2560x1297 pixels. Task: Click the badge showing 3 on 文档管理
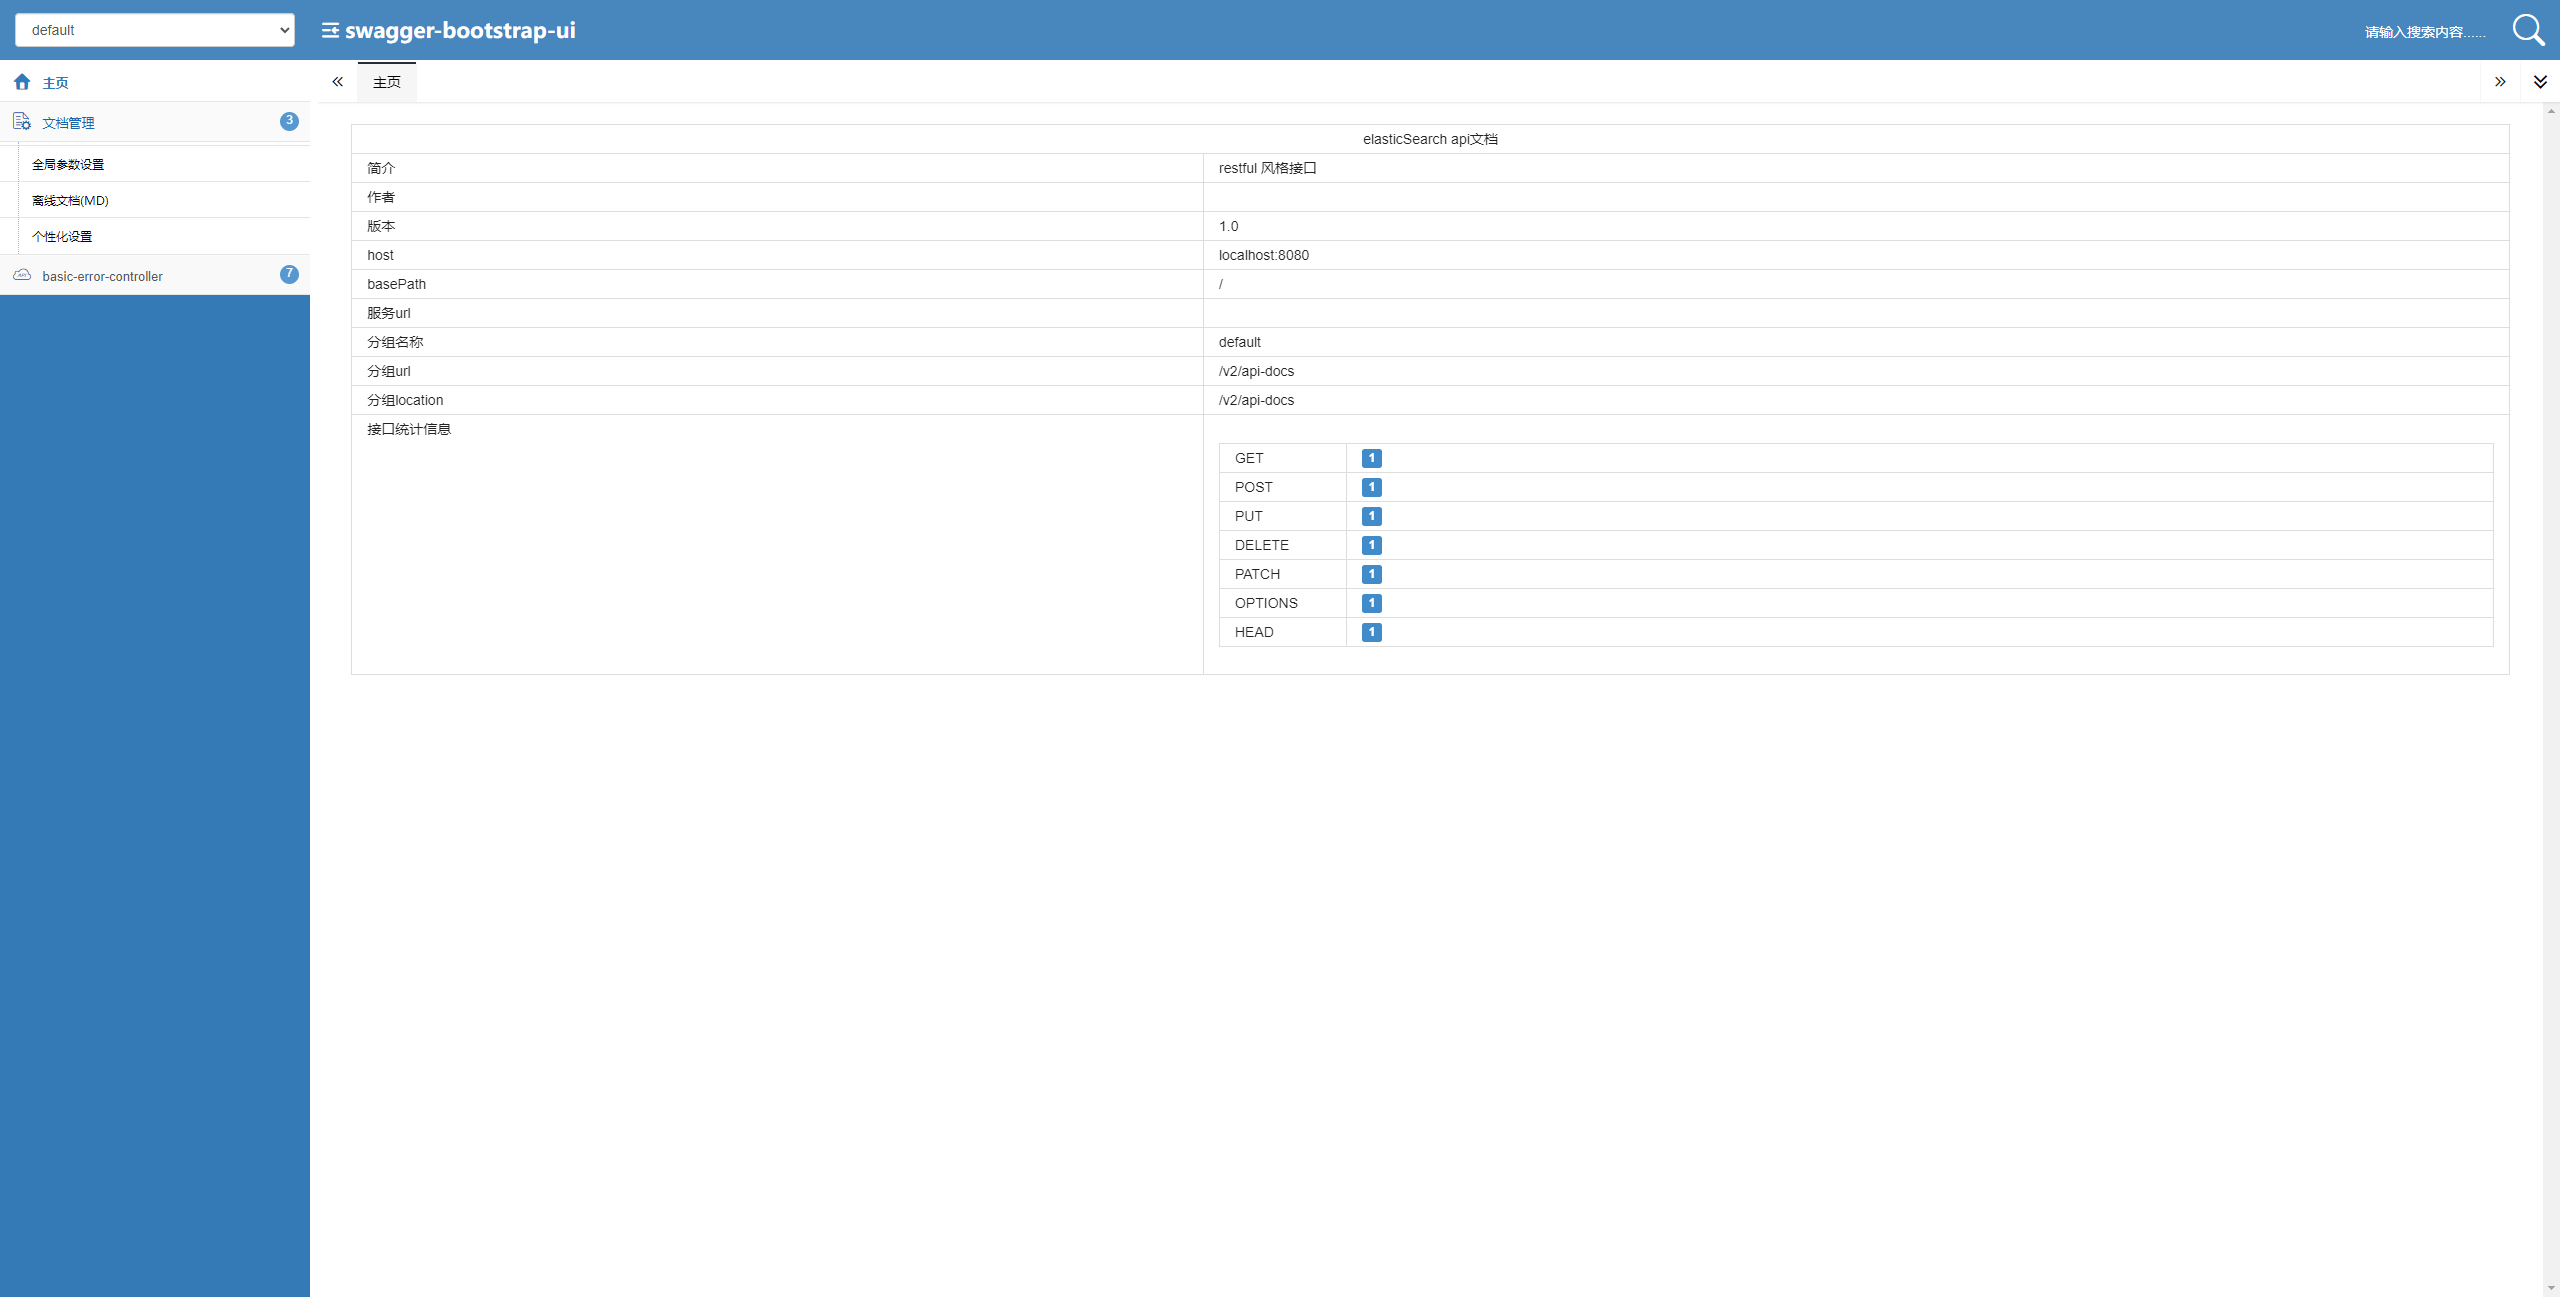click(289, 121)
